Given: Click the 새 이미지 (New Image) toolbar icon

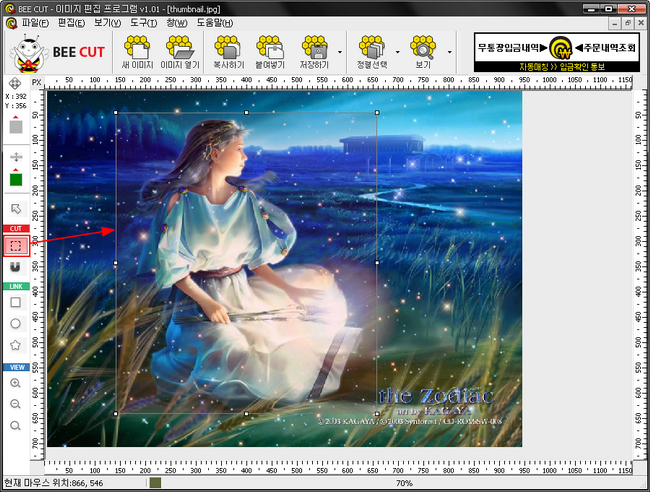Looking at the screenshot, I should point(136,51).
